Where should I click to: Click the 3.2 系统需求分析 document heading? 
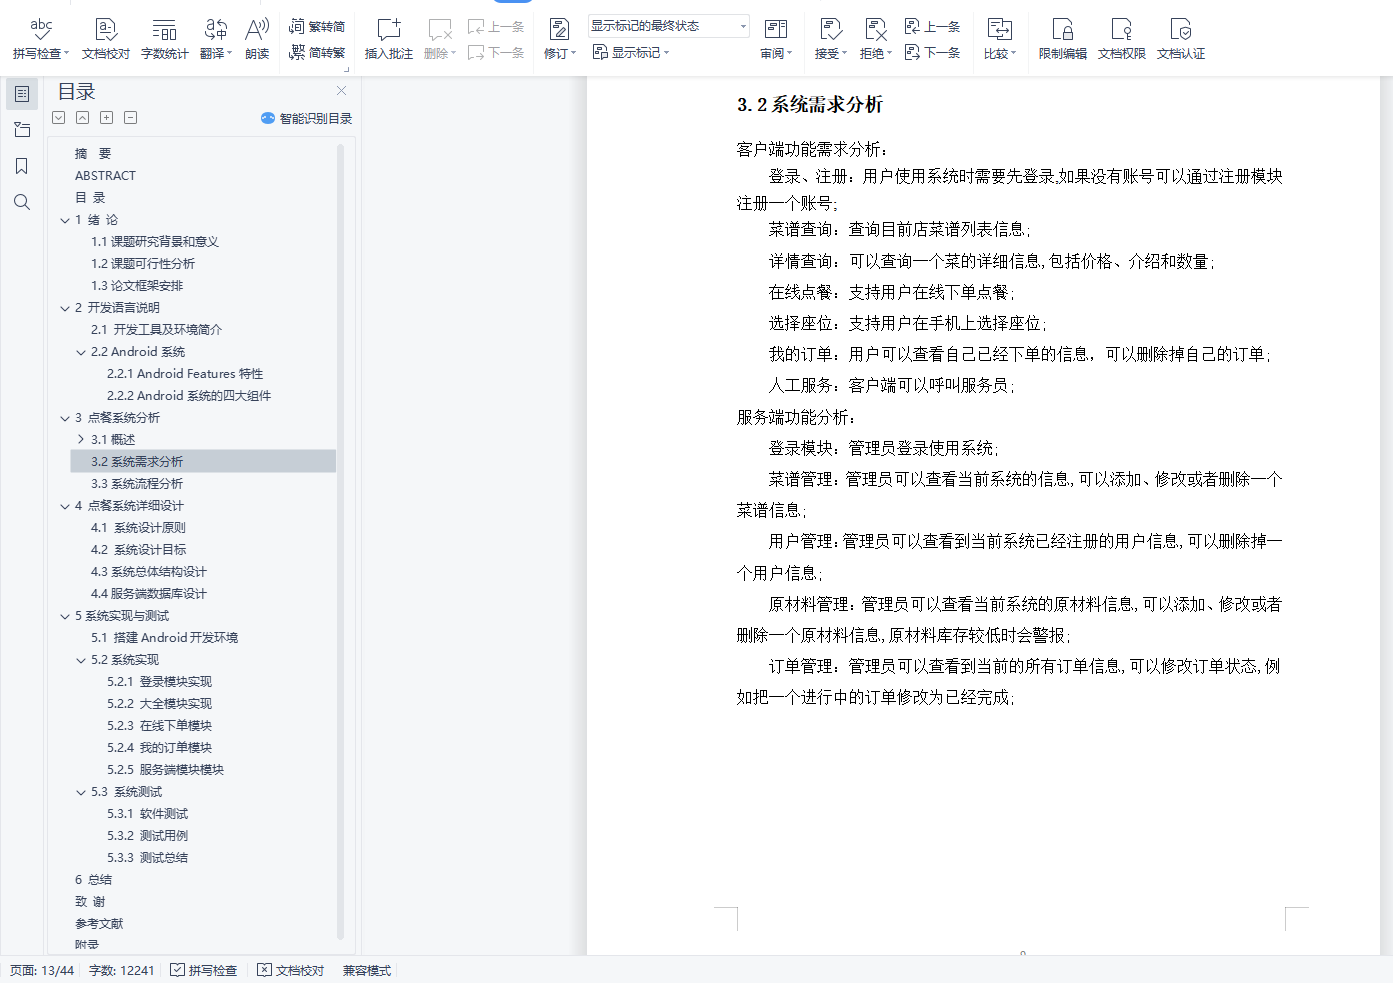pyautogui.click(x=810, y=105)
